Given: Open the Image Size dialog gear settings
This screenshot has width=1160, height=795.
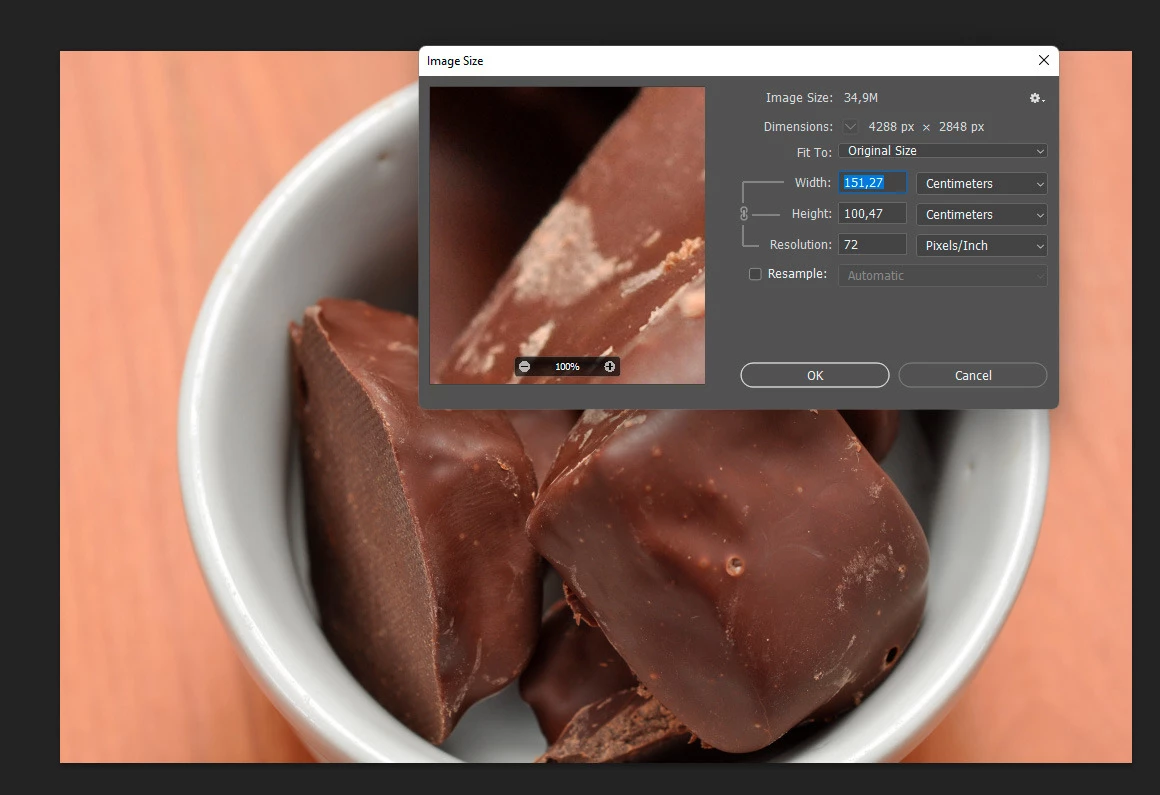Looking at the screenshot, I should pos(1036,98).
